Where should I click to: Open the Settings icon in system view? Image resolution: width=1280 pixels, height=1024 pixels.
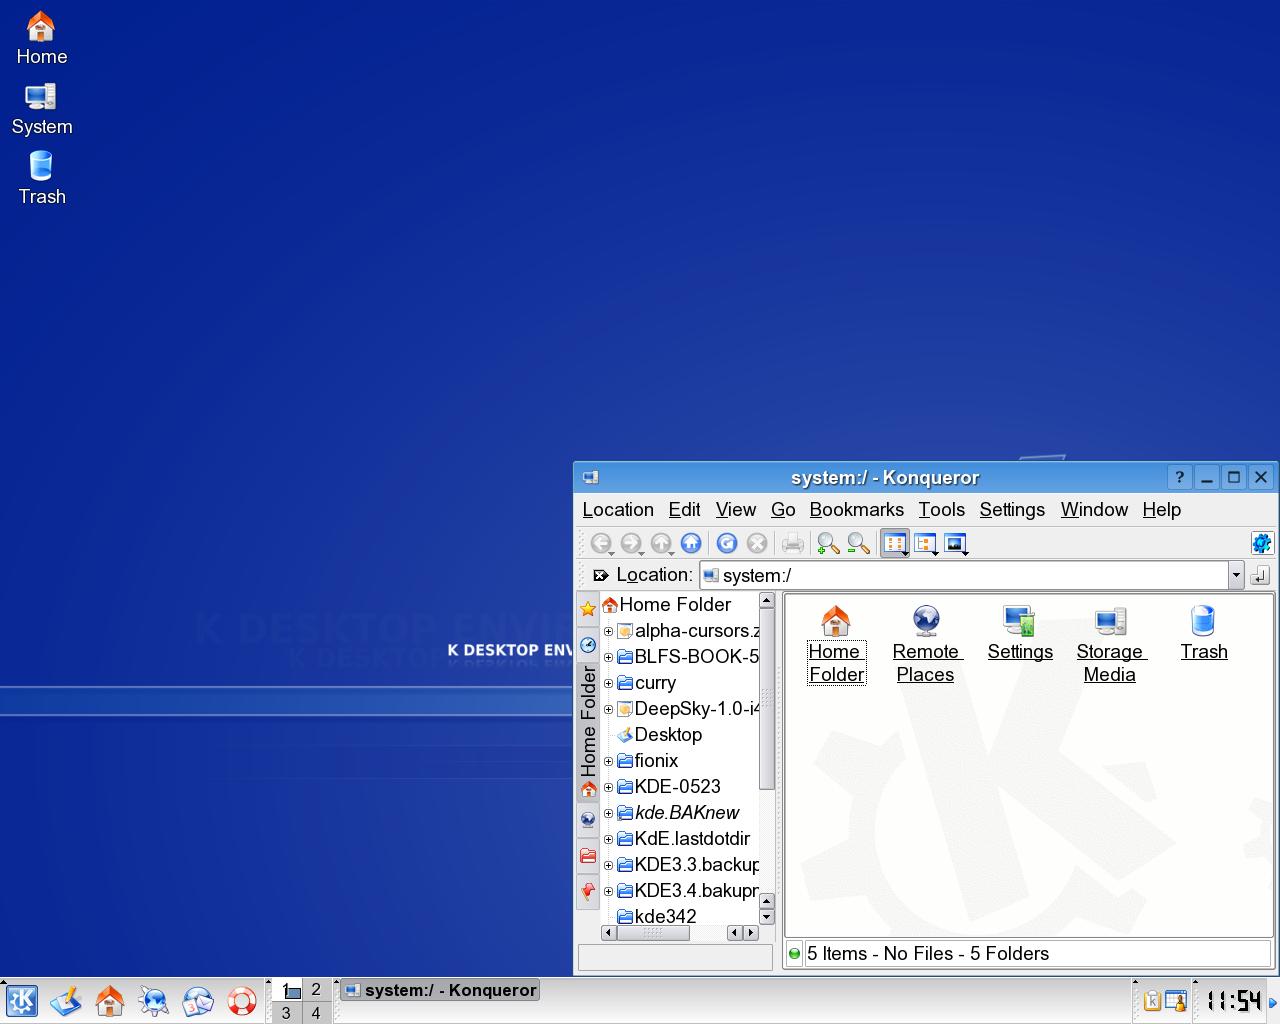coord(1019,634)
